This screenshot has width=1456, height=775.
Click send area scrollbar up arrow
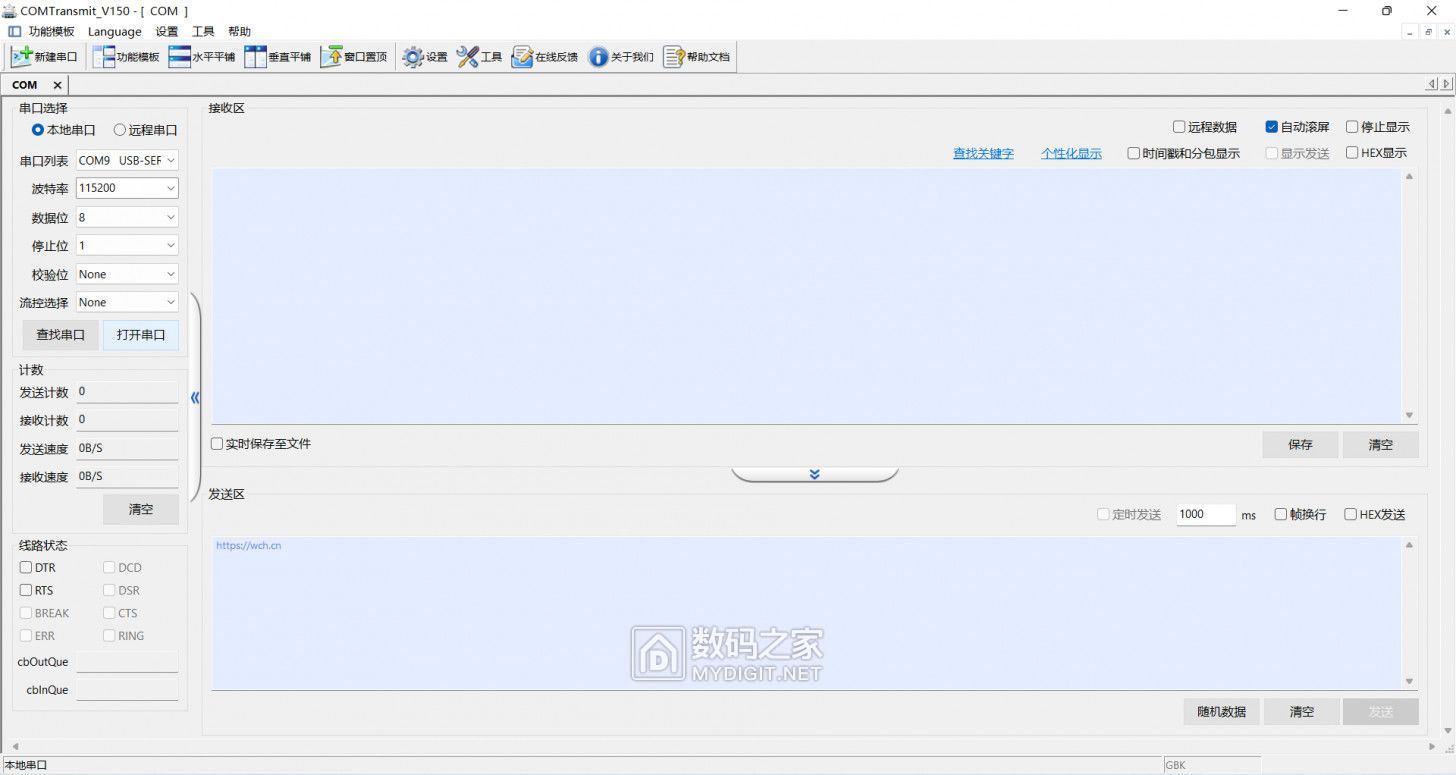point(1409,545)
